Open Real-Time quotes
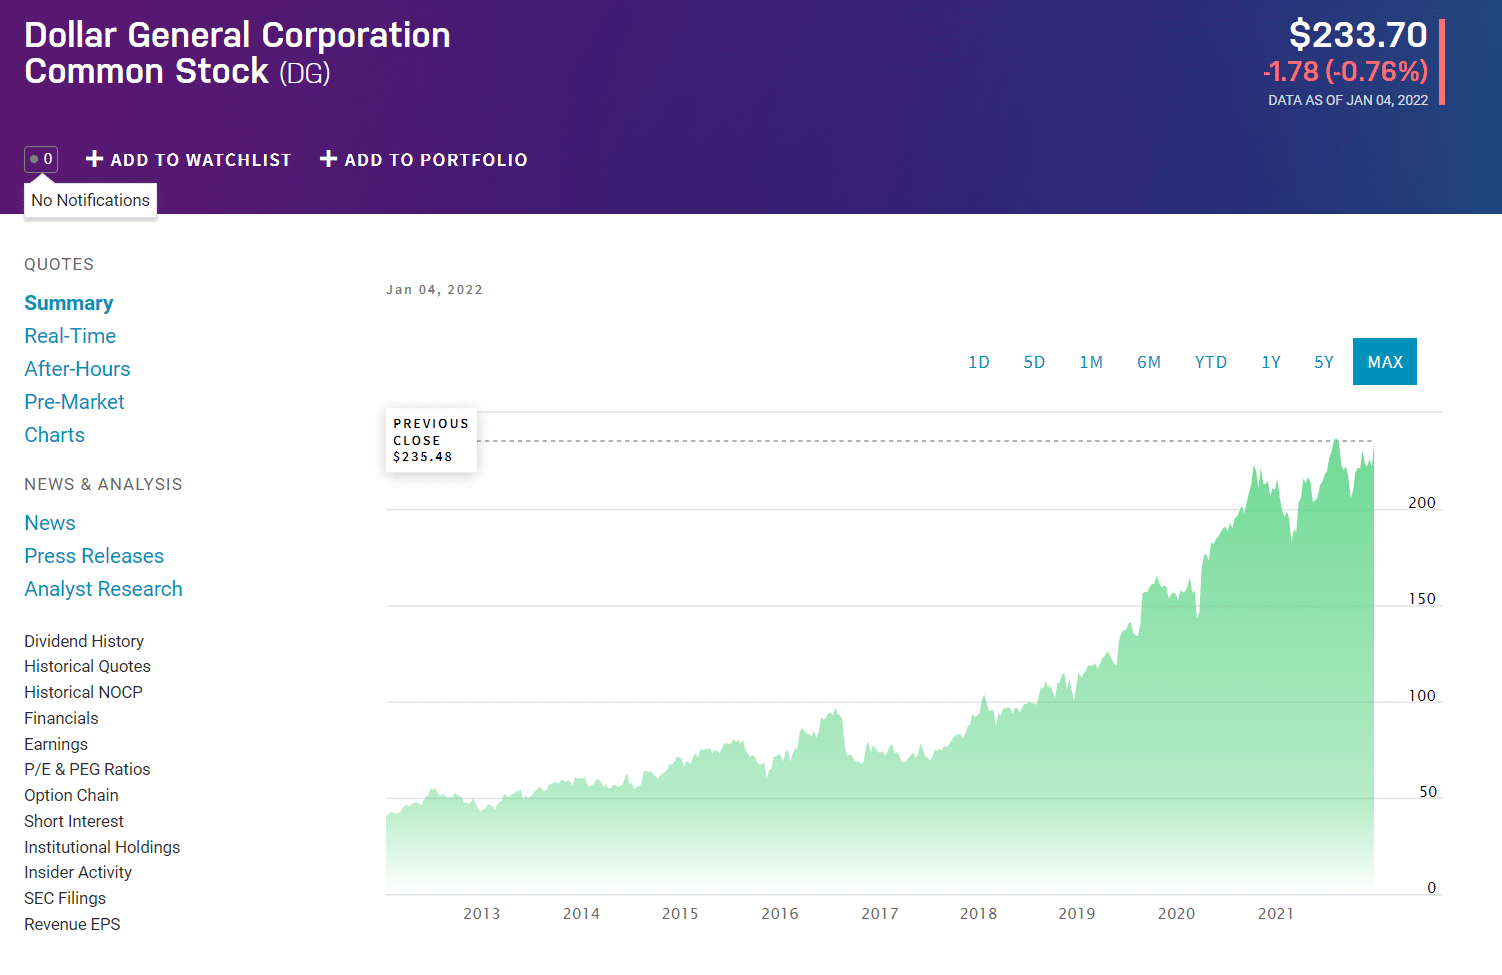 click(70, 336)
